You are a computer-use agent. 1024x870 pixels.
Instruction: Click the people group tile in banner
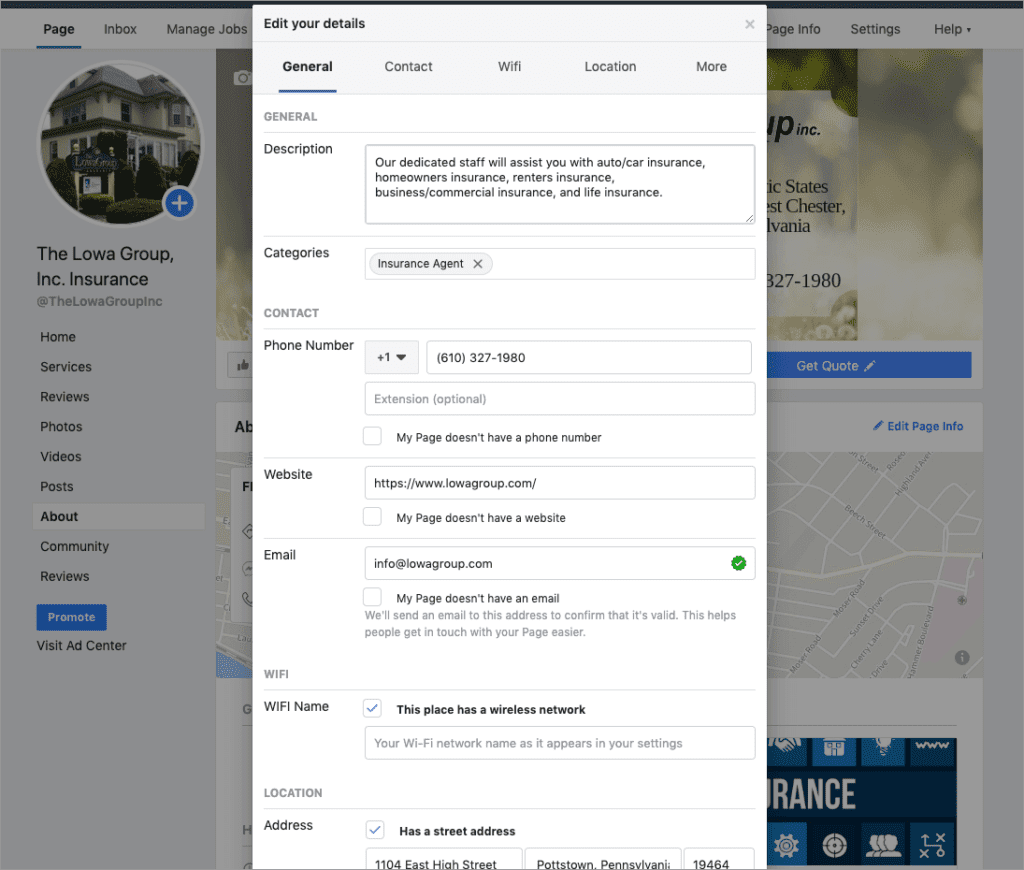tap(883, 845)
